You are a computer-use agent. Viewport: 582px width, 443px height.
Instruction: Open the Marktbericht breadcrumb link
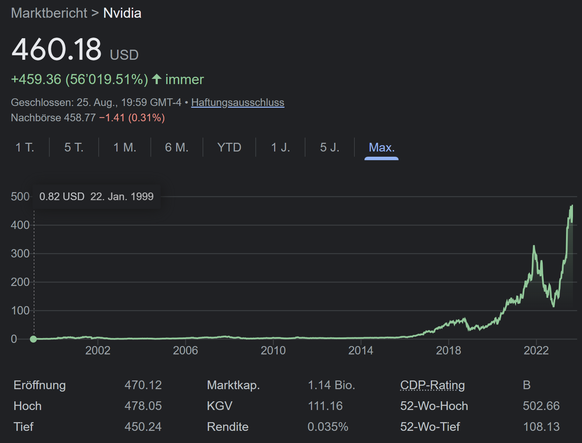(49, 13)
